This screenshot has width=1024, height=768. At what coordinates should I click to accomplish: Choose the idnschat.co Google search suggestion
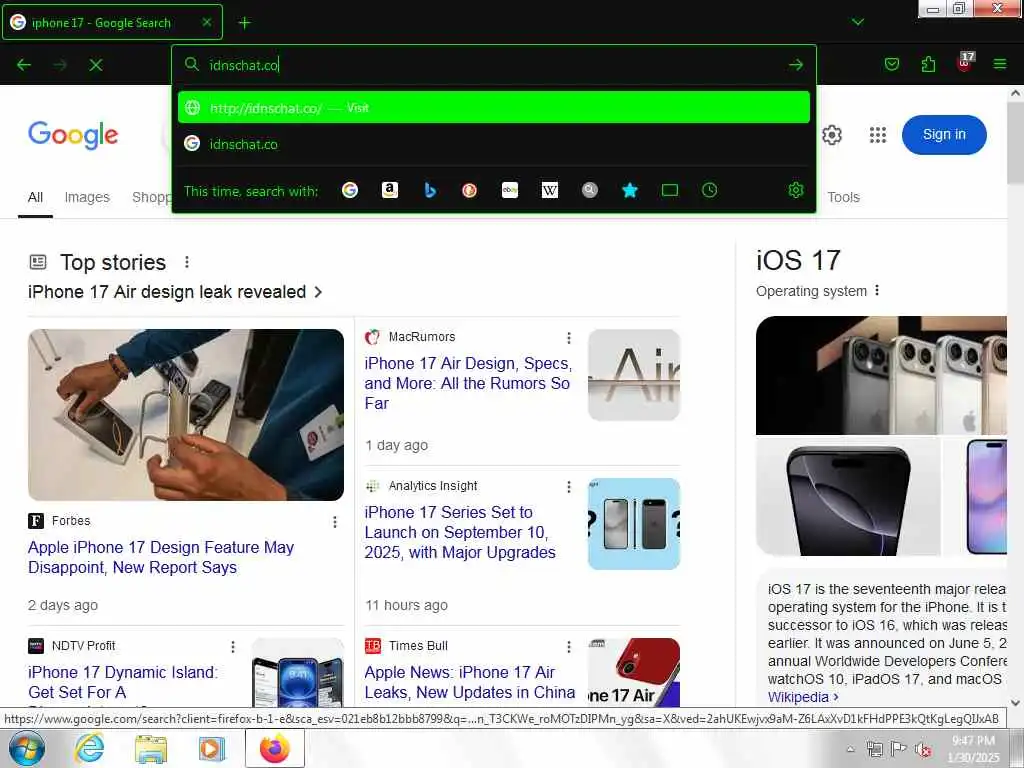[494, 144]
